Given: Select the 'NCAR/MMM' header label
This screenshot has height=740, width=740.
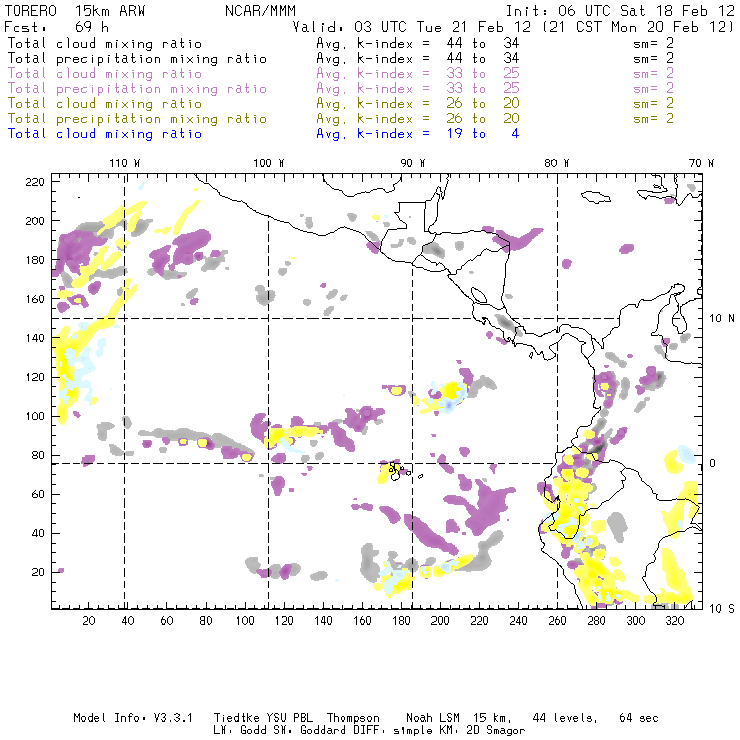Looking at the screenshot, I should 260,11.
